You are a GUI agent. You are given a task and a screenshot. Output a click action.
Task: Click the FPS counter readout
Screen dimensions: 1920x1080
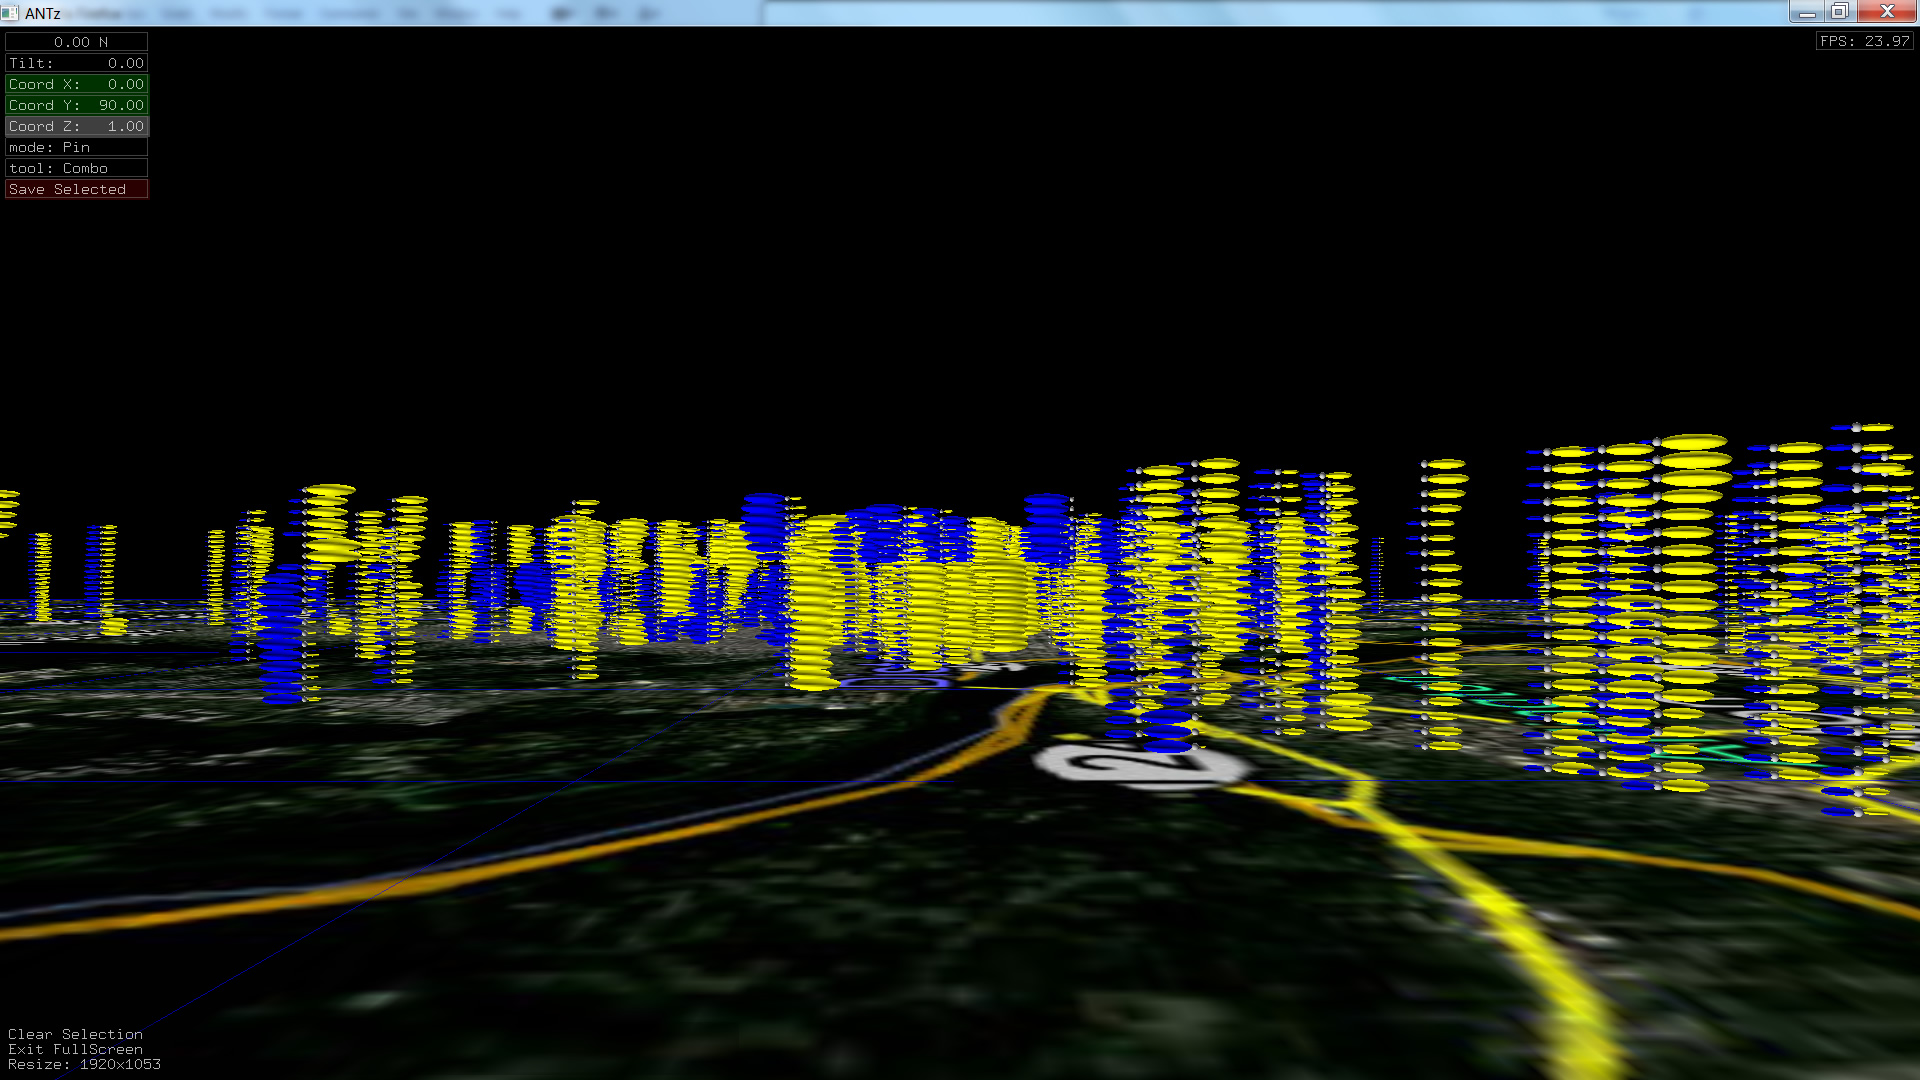[x=1864, y=41]
